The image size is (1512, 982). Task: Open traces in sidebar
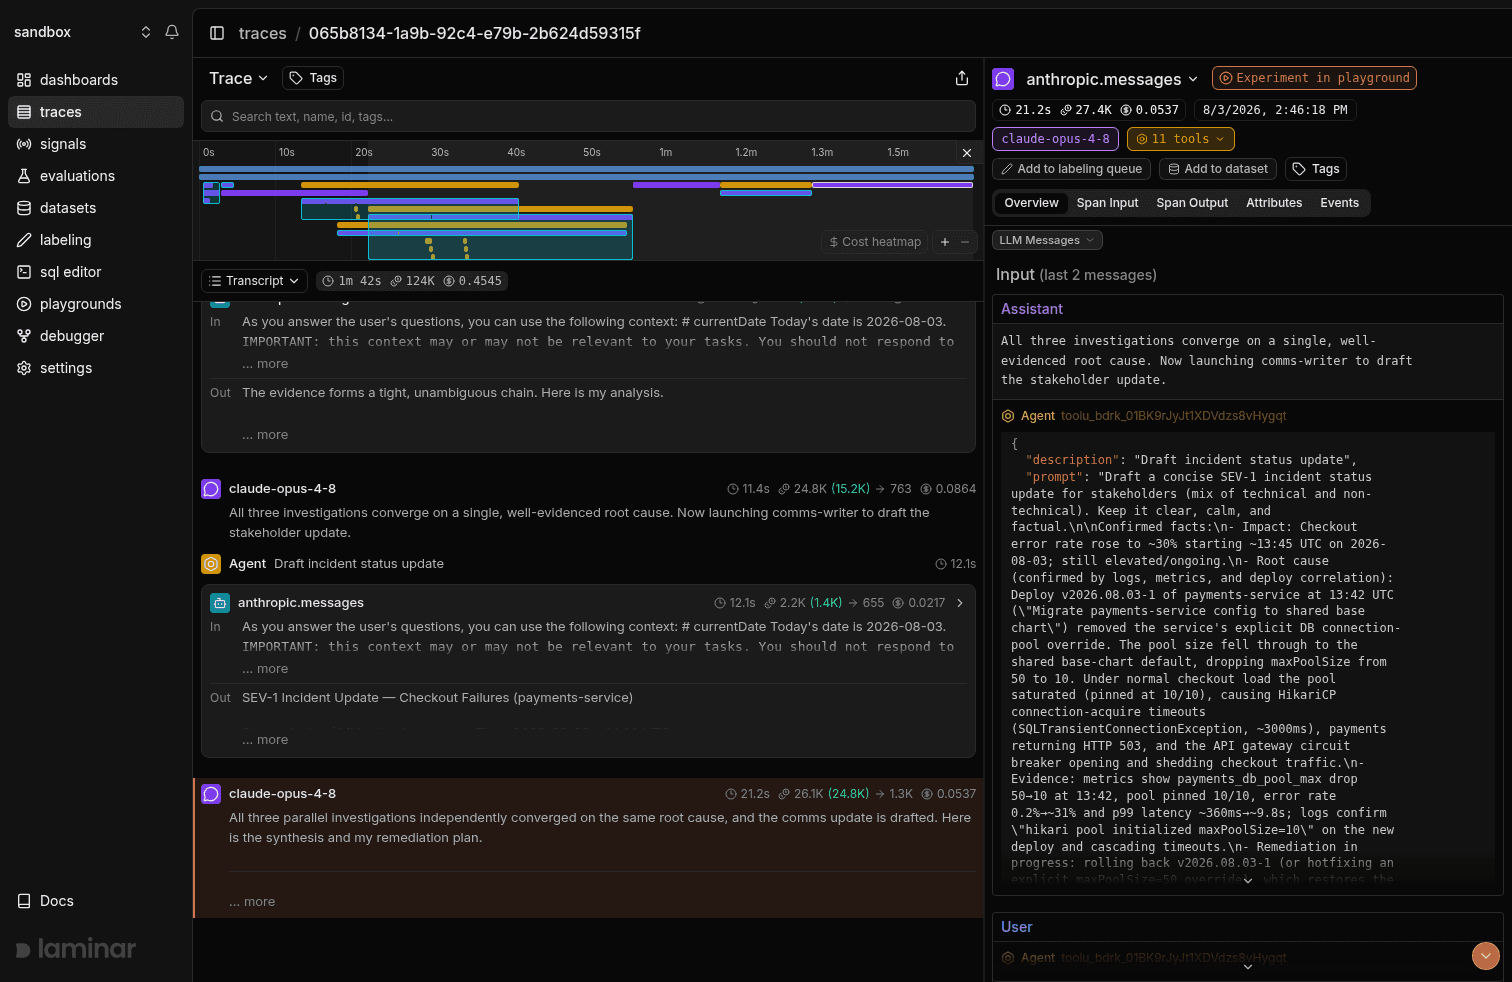(96, 112)
